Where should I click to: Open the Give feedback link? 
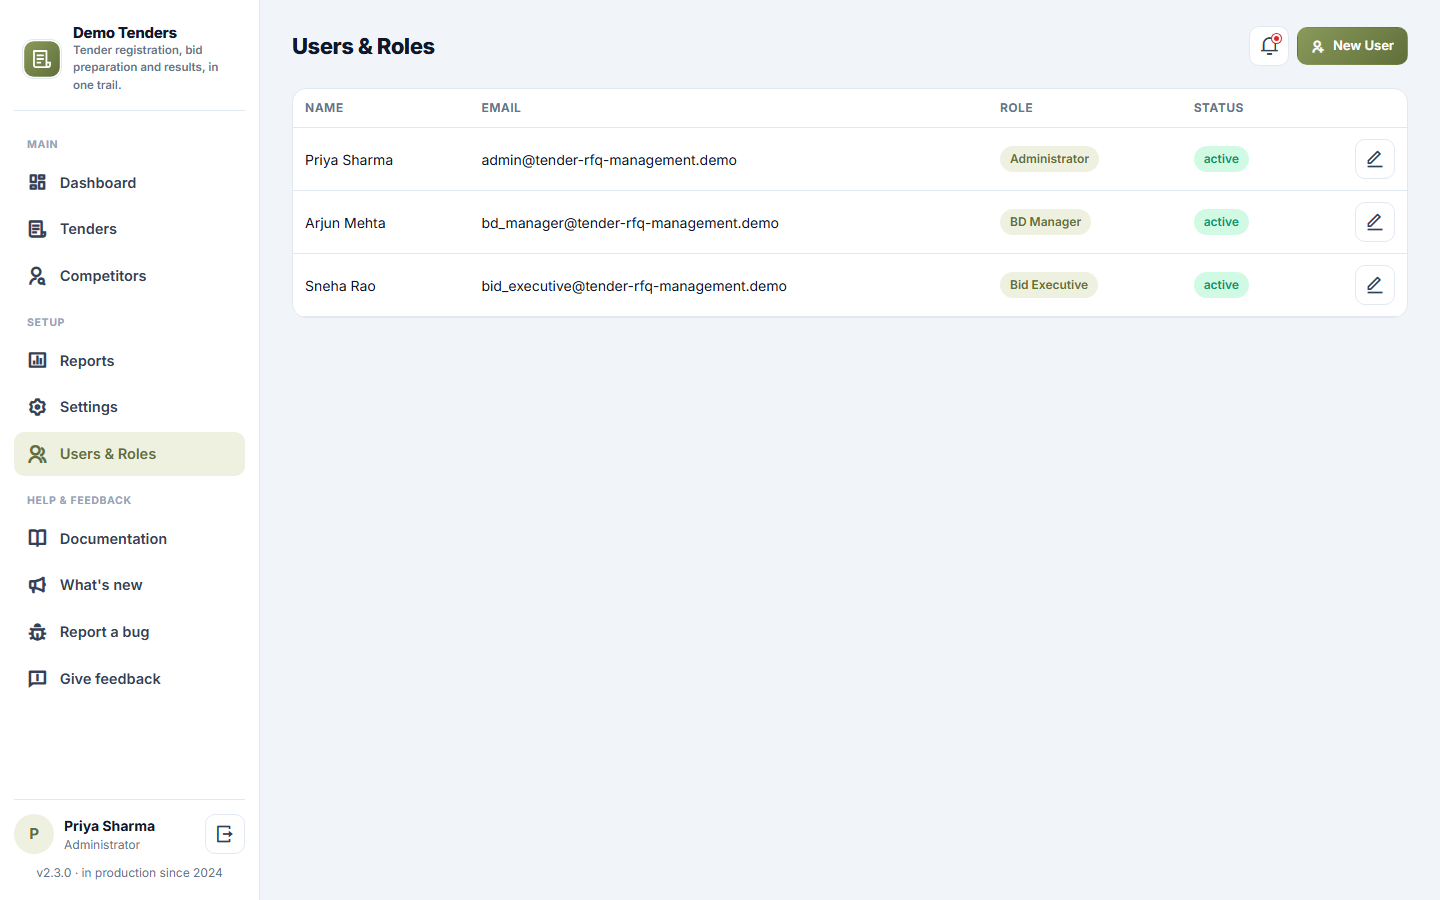click(x=129, y=679)
